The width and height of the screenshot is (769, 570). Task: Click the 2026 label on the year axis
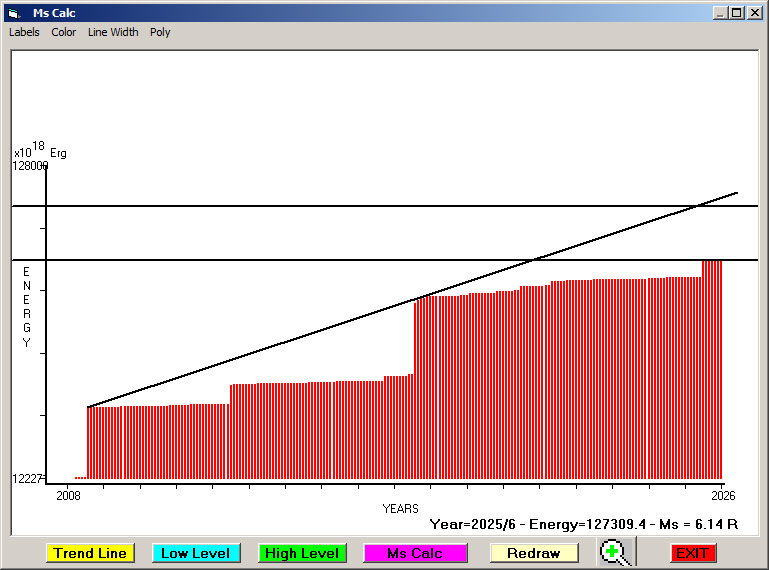coord(722,496)
